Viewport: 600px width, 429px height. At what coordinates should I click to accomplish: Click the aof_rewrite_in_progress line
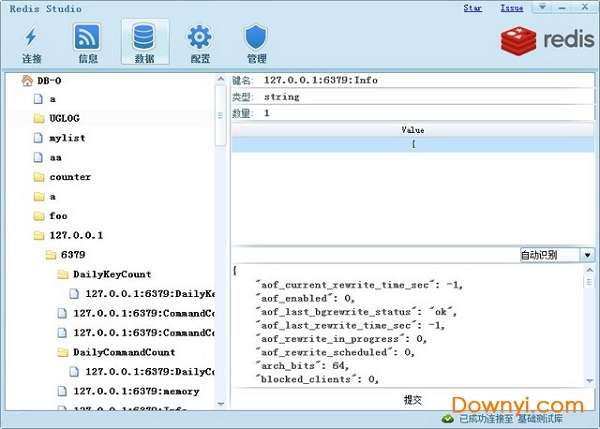coord(342,339)
